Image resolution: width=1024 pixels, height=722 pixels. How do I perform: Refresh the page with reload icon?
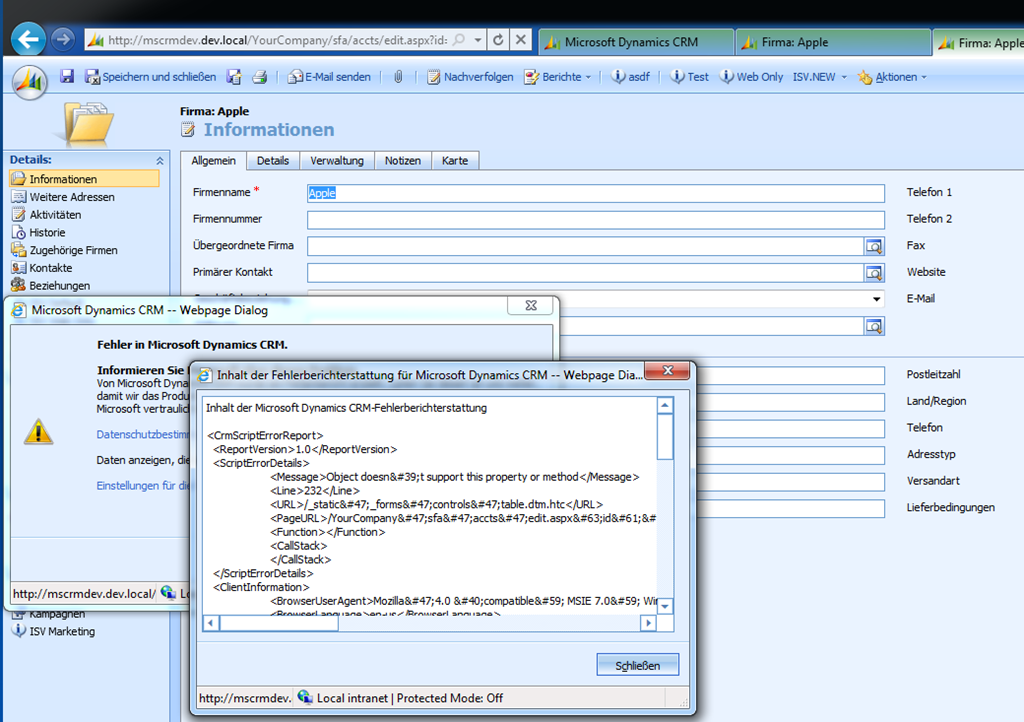click(498, 40)
